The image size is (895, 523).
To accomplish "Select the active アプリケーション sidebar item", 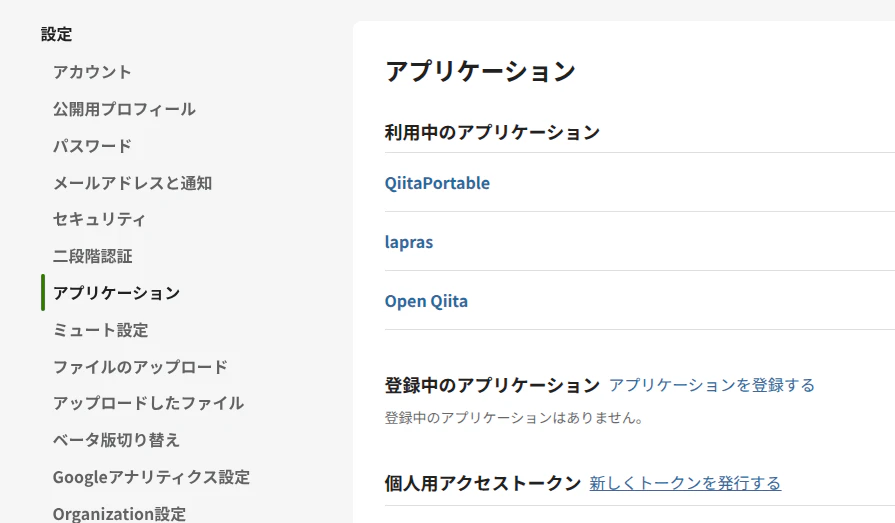I will coord(116,293).
